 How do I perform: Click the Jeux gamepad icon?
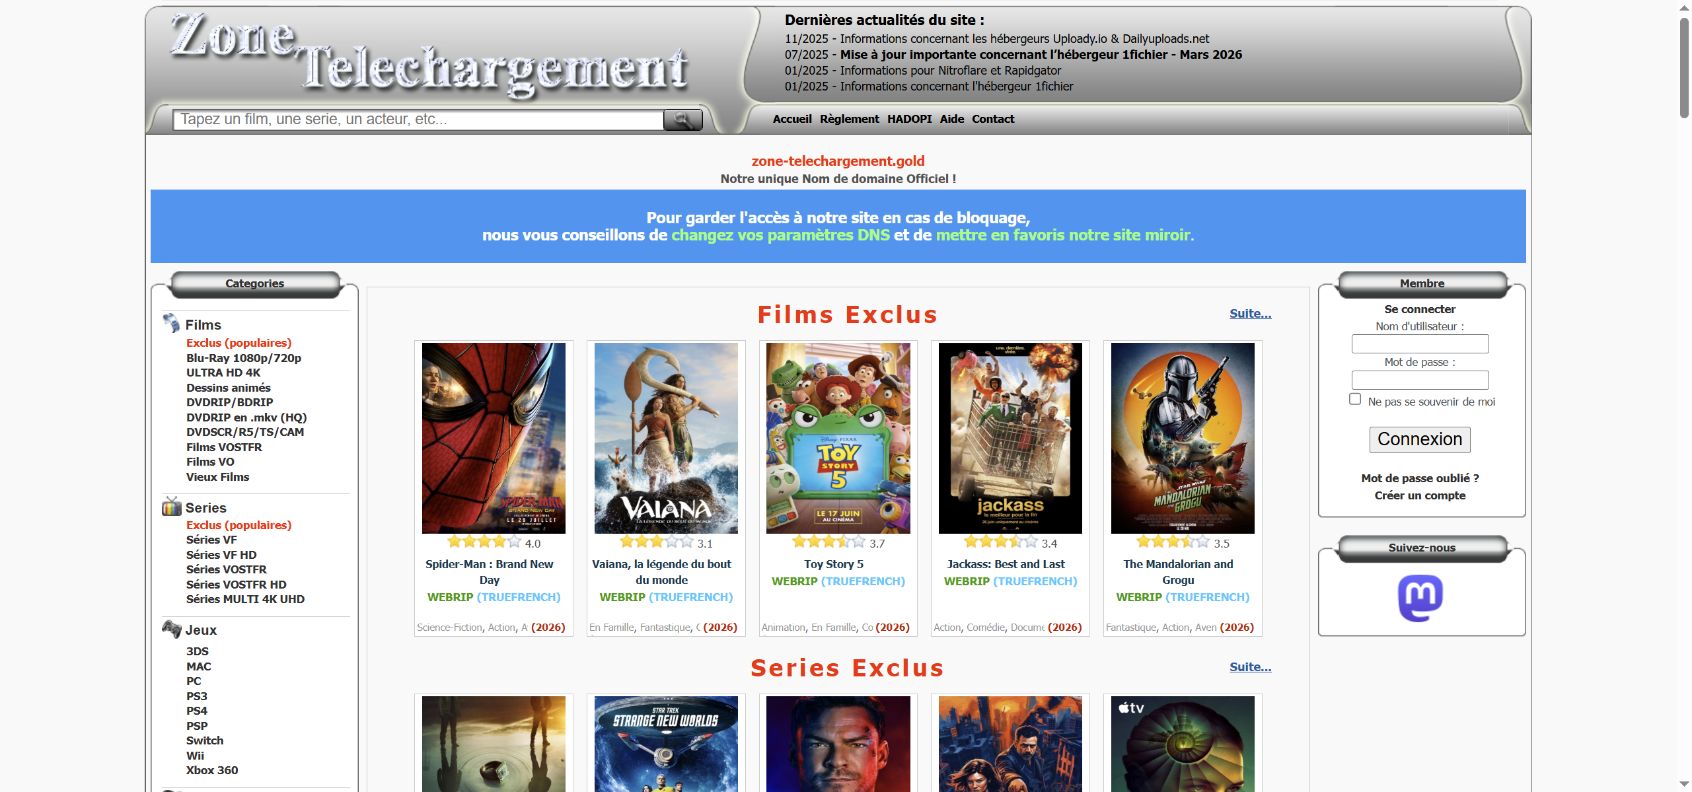coord(171,629)
